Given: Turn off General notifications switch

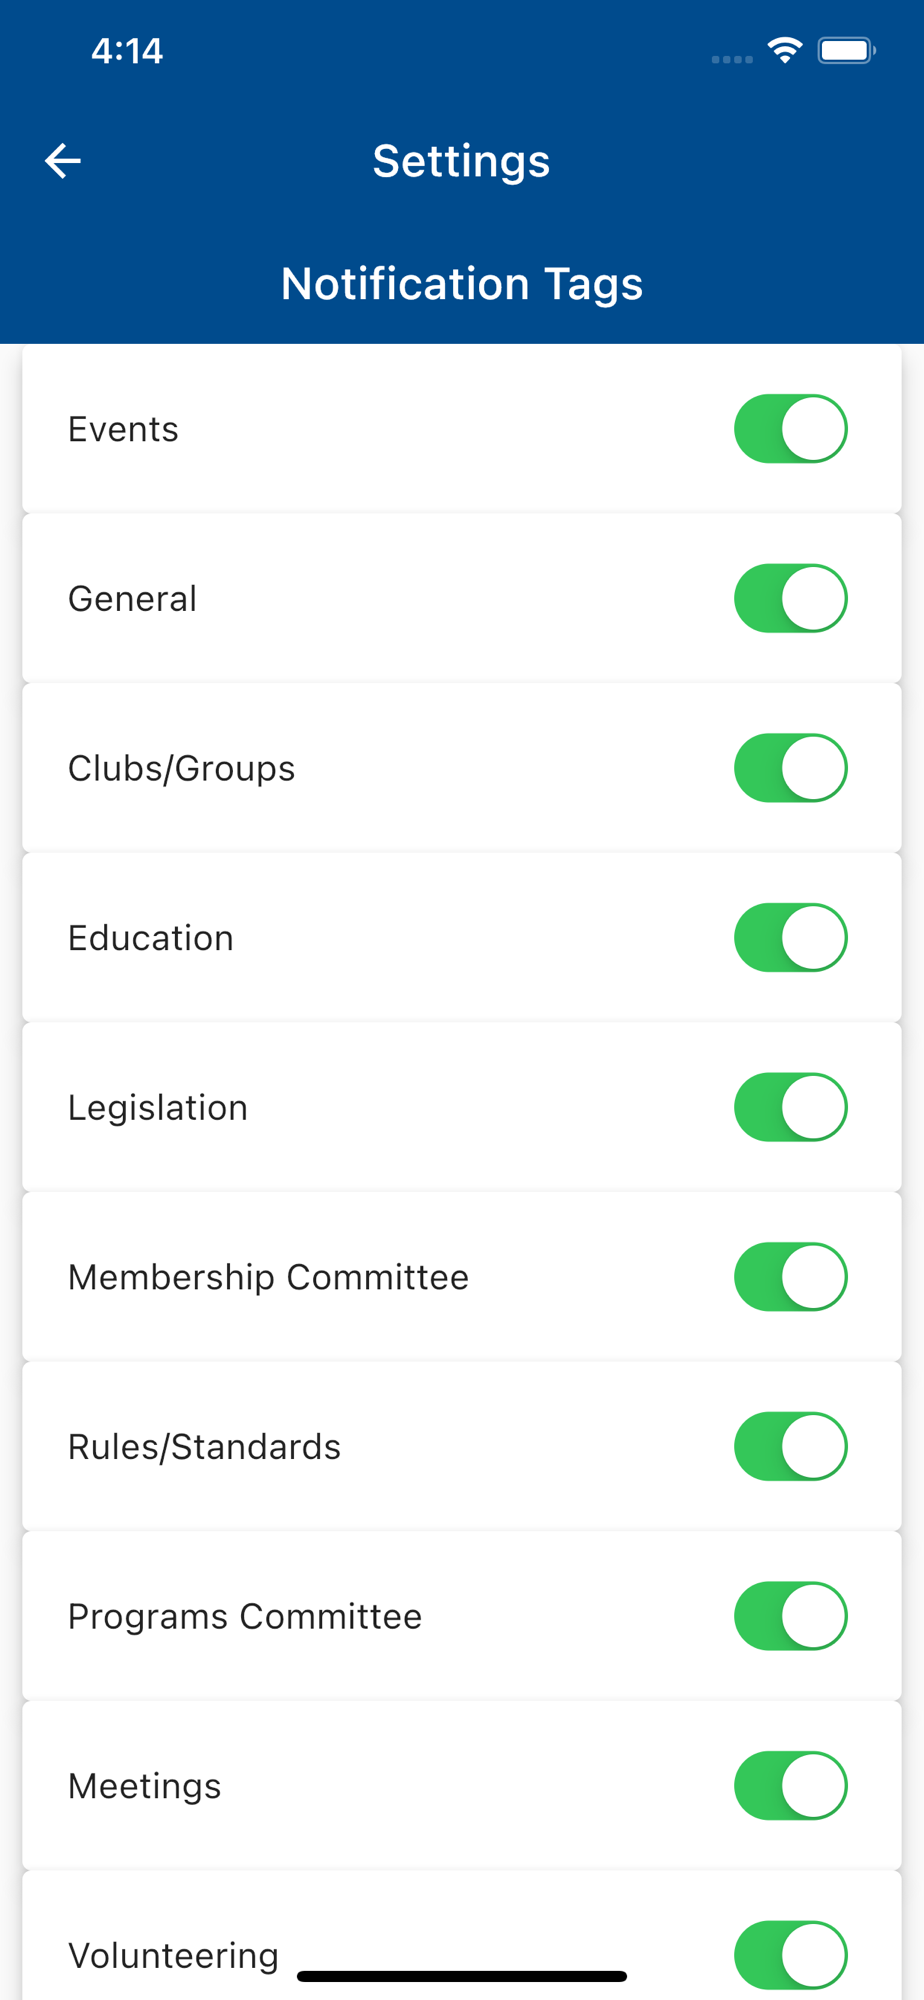Looking at the screenshot, I should [x=790, y=599].
